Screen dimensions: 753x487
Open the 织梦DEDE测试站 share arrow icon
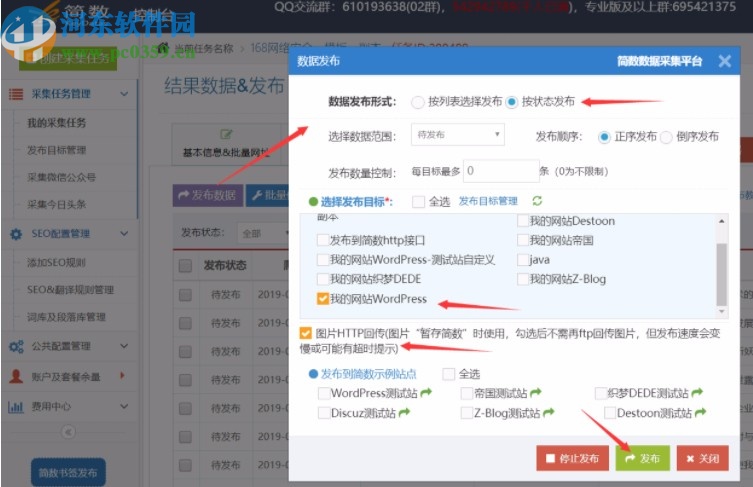[x=697, y=392]
